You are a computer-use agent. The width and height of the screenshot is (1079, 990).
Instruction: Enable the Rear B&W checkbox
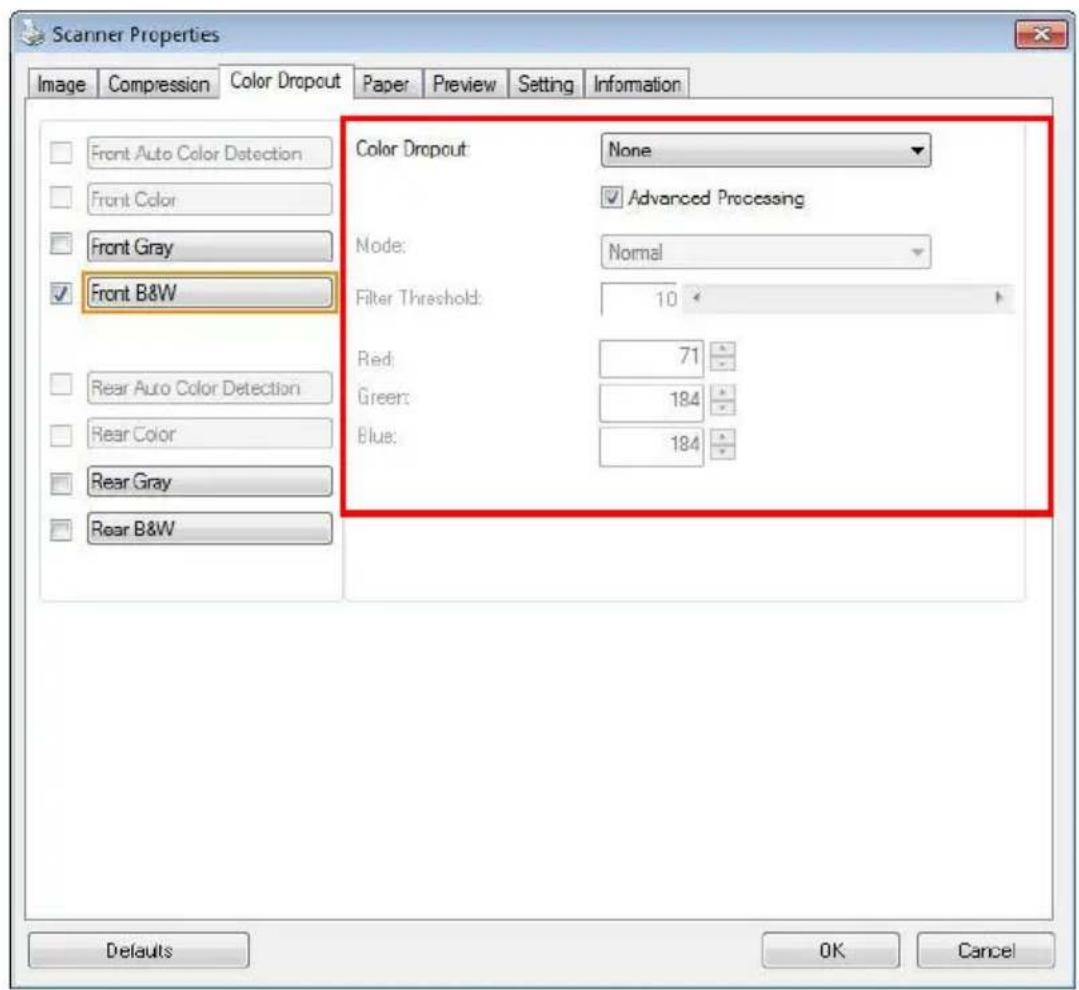pyautogui.click(x=61, y=530)
